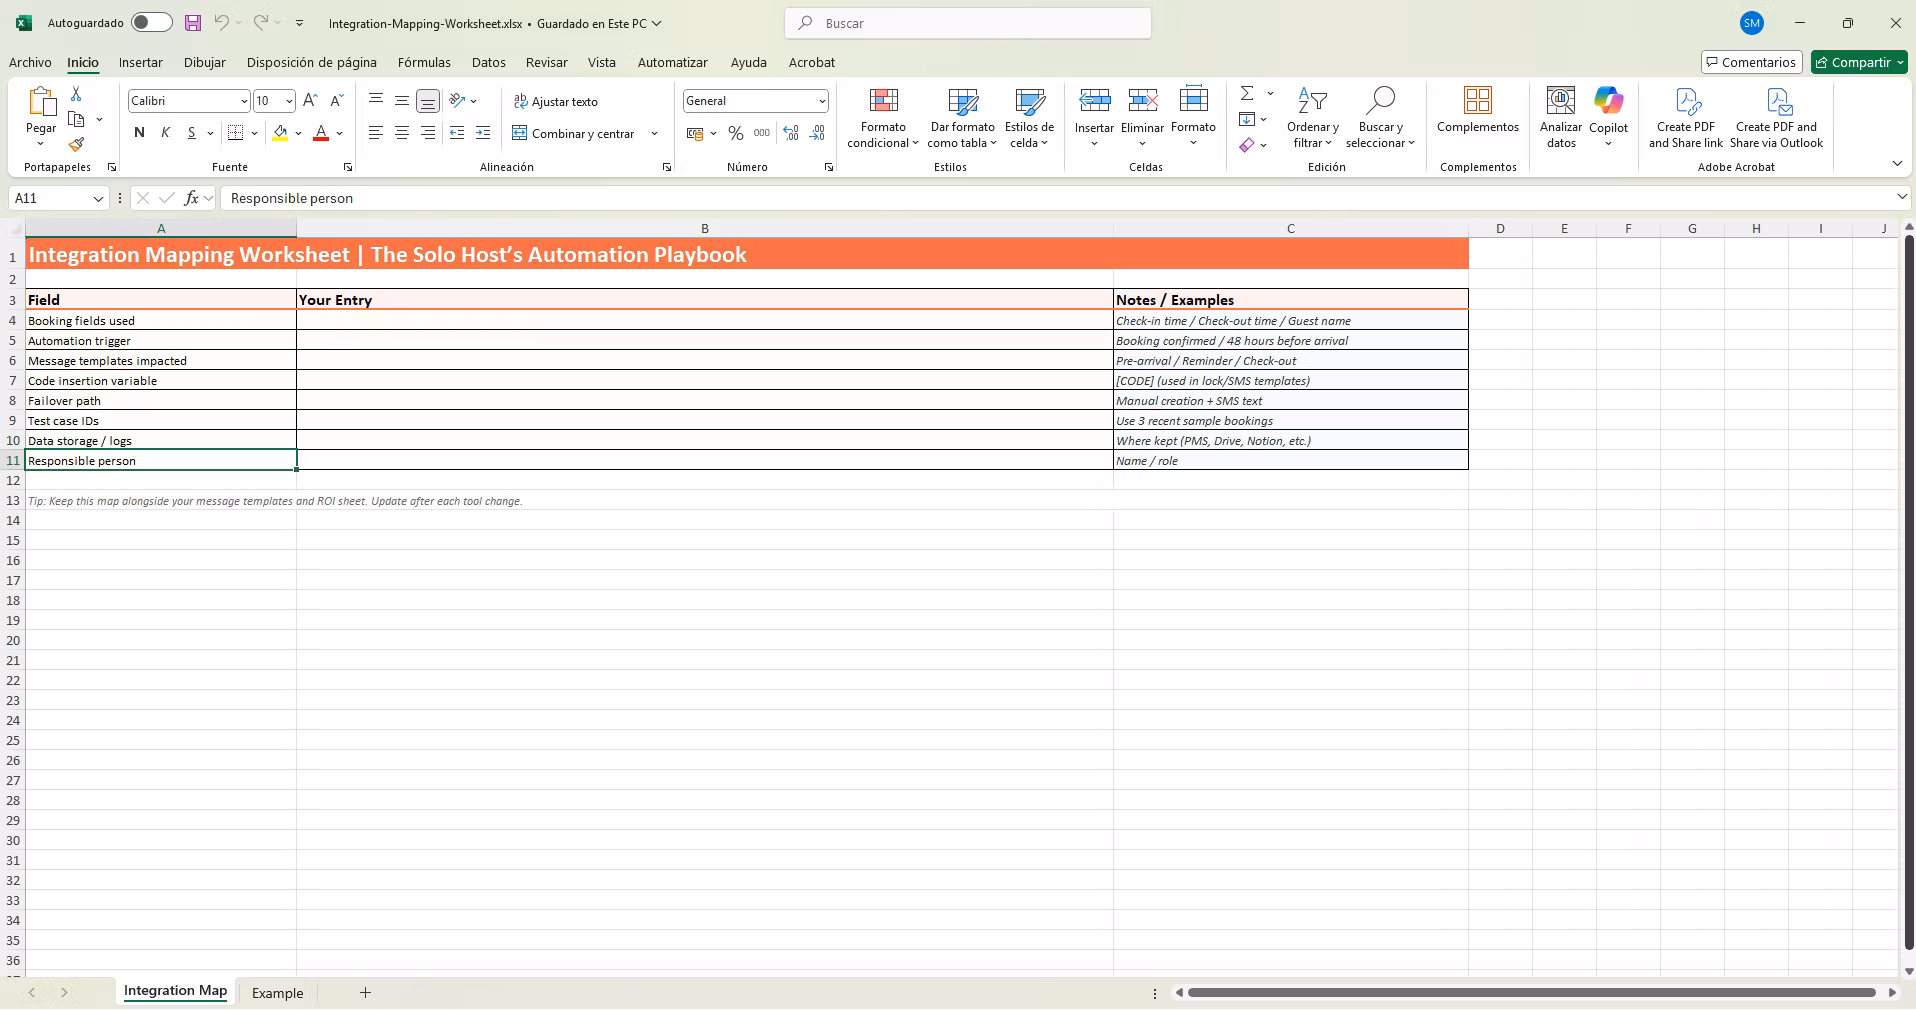Click the insert function fx icon
The width and height of the screenshot is (1916, 1010).
click(191, 198)
